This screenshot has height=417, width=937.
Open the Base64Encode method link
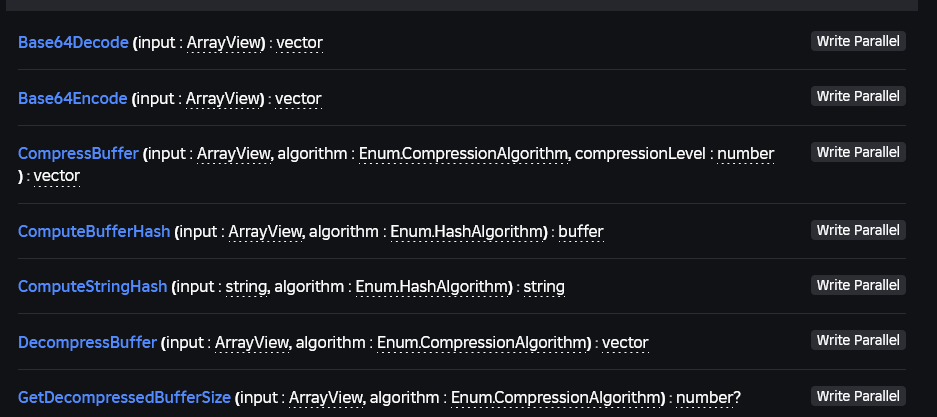coord(73,98)
